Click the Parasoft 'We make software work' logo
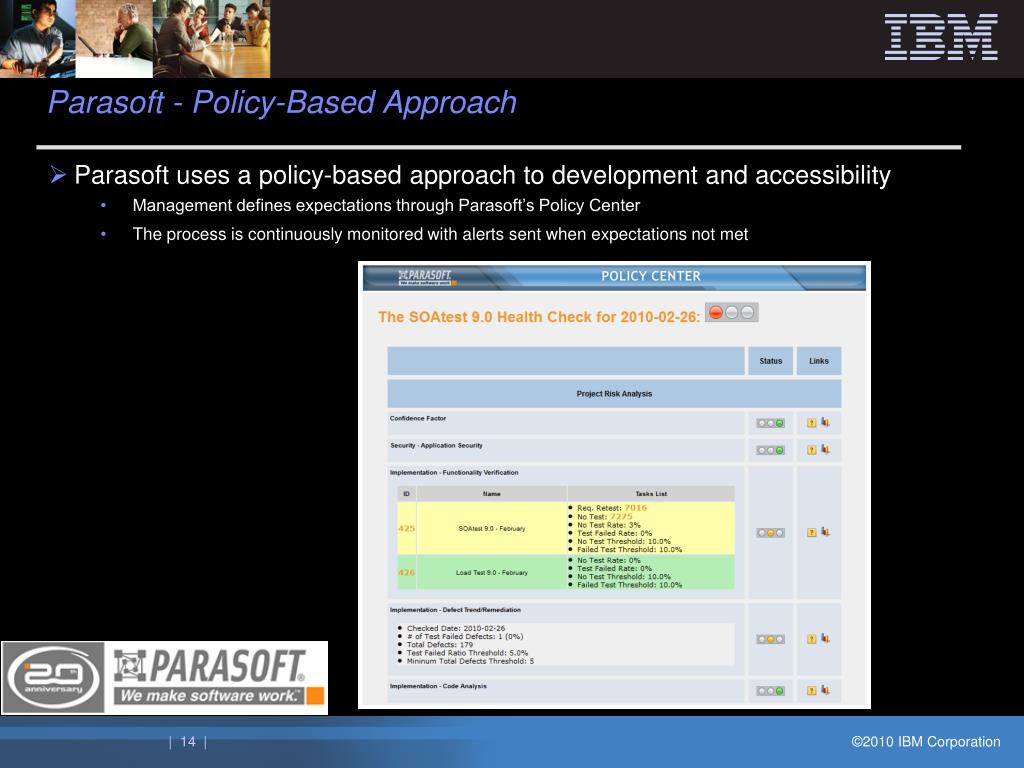The image size is (1024, 768). point(217,678)
